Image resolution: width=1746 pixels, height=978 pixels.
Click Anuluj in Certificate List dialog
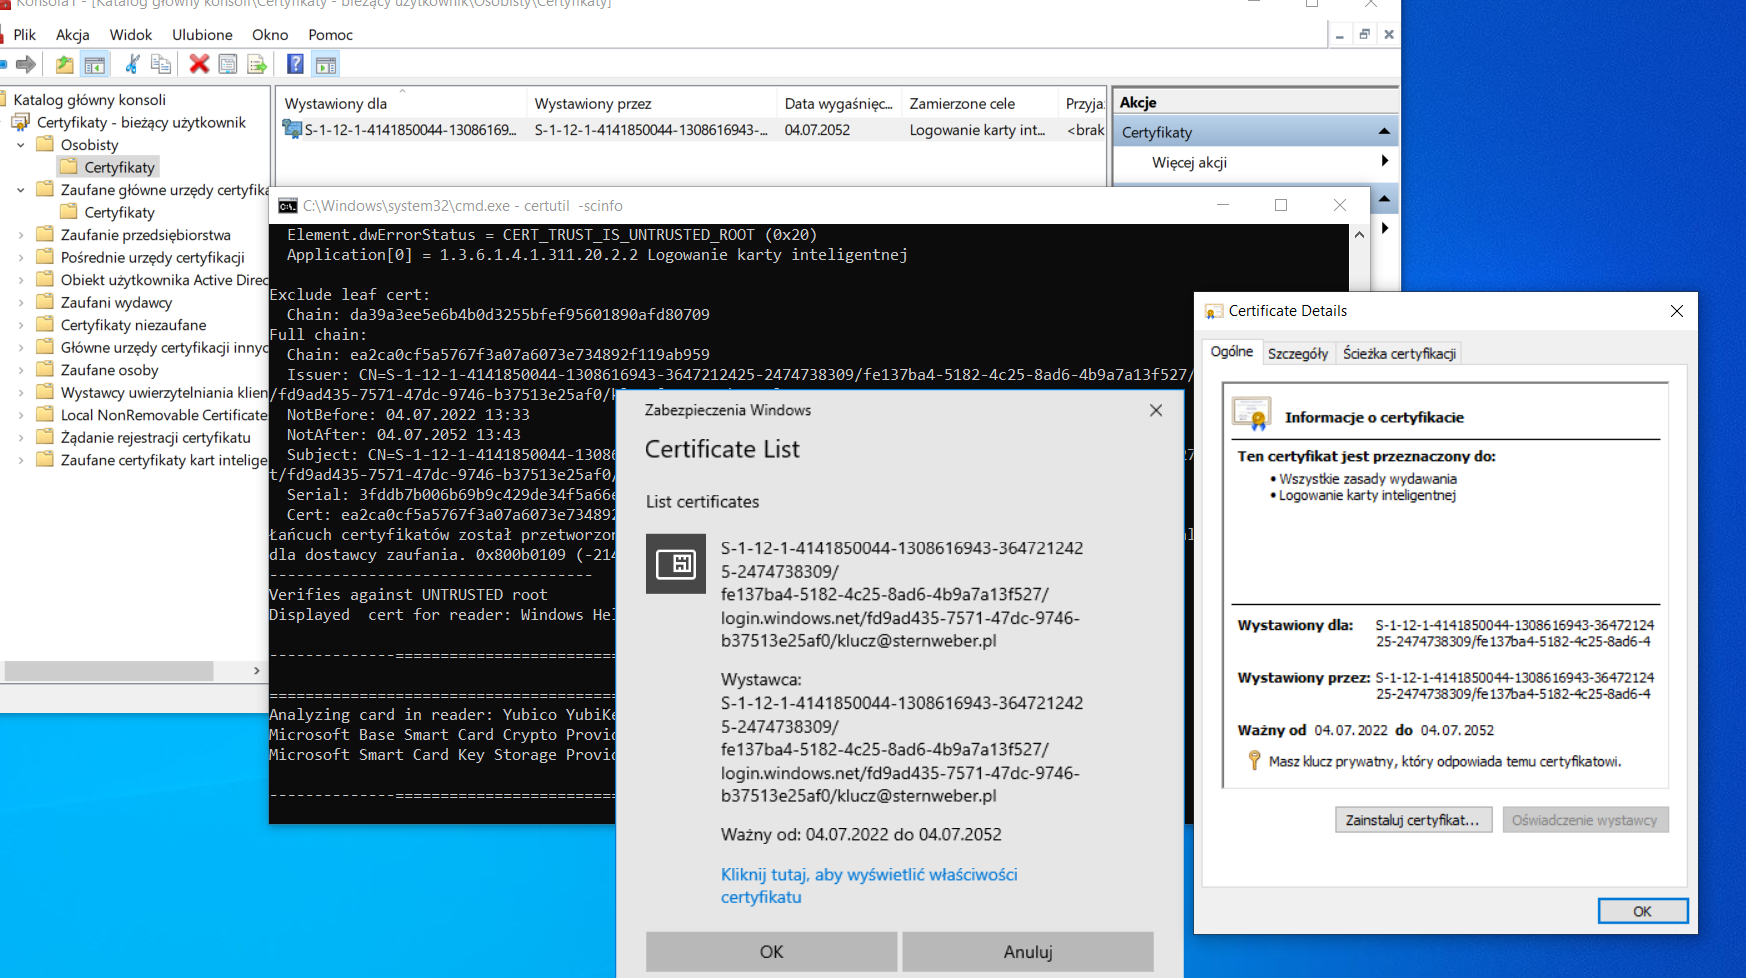[x=1028, y=952]
